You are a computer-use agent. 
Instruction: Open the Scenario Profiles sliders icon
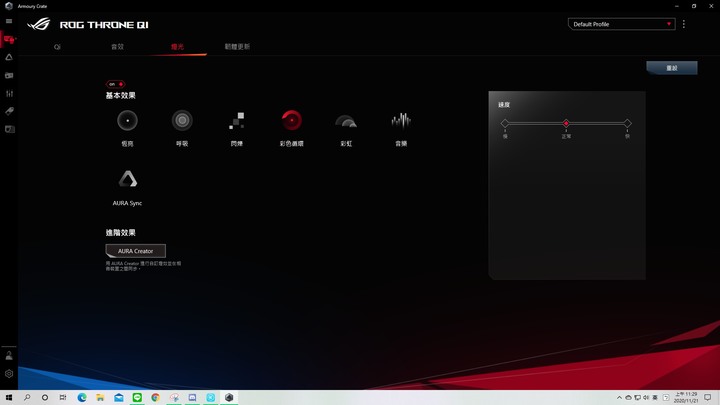(9, 93)
